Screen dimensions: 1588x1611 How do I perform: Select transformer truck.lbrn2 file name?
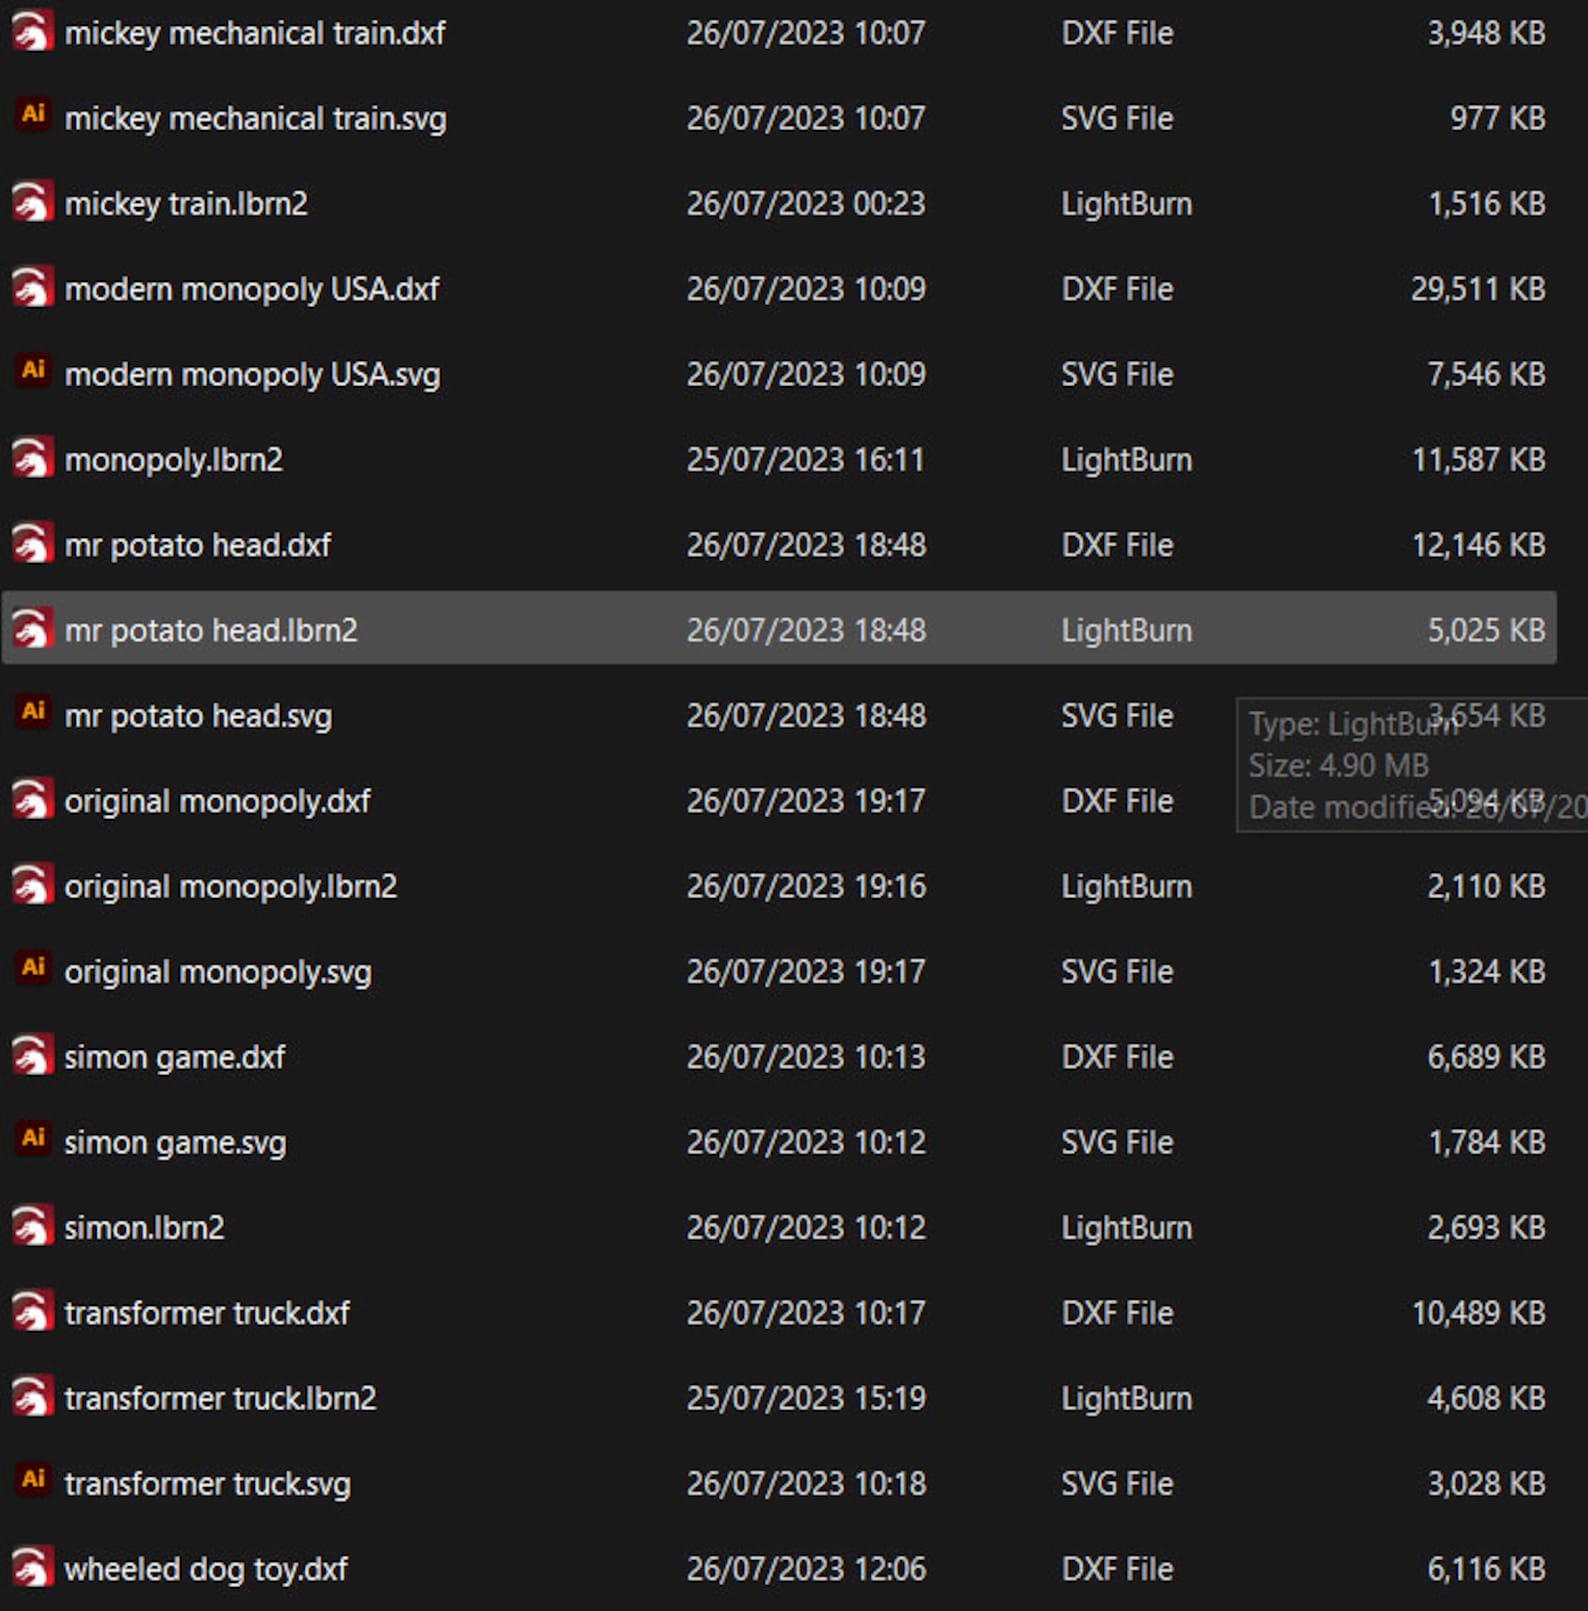click(x=220, y=1398)
